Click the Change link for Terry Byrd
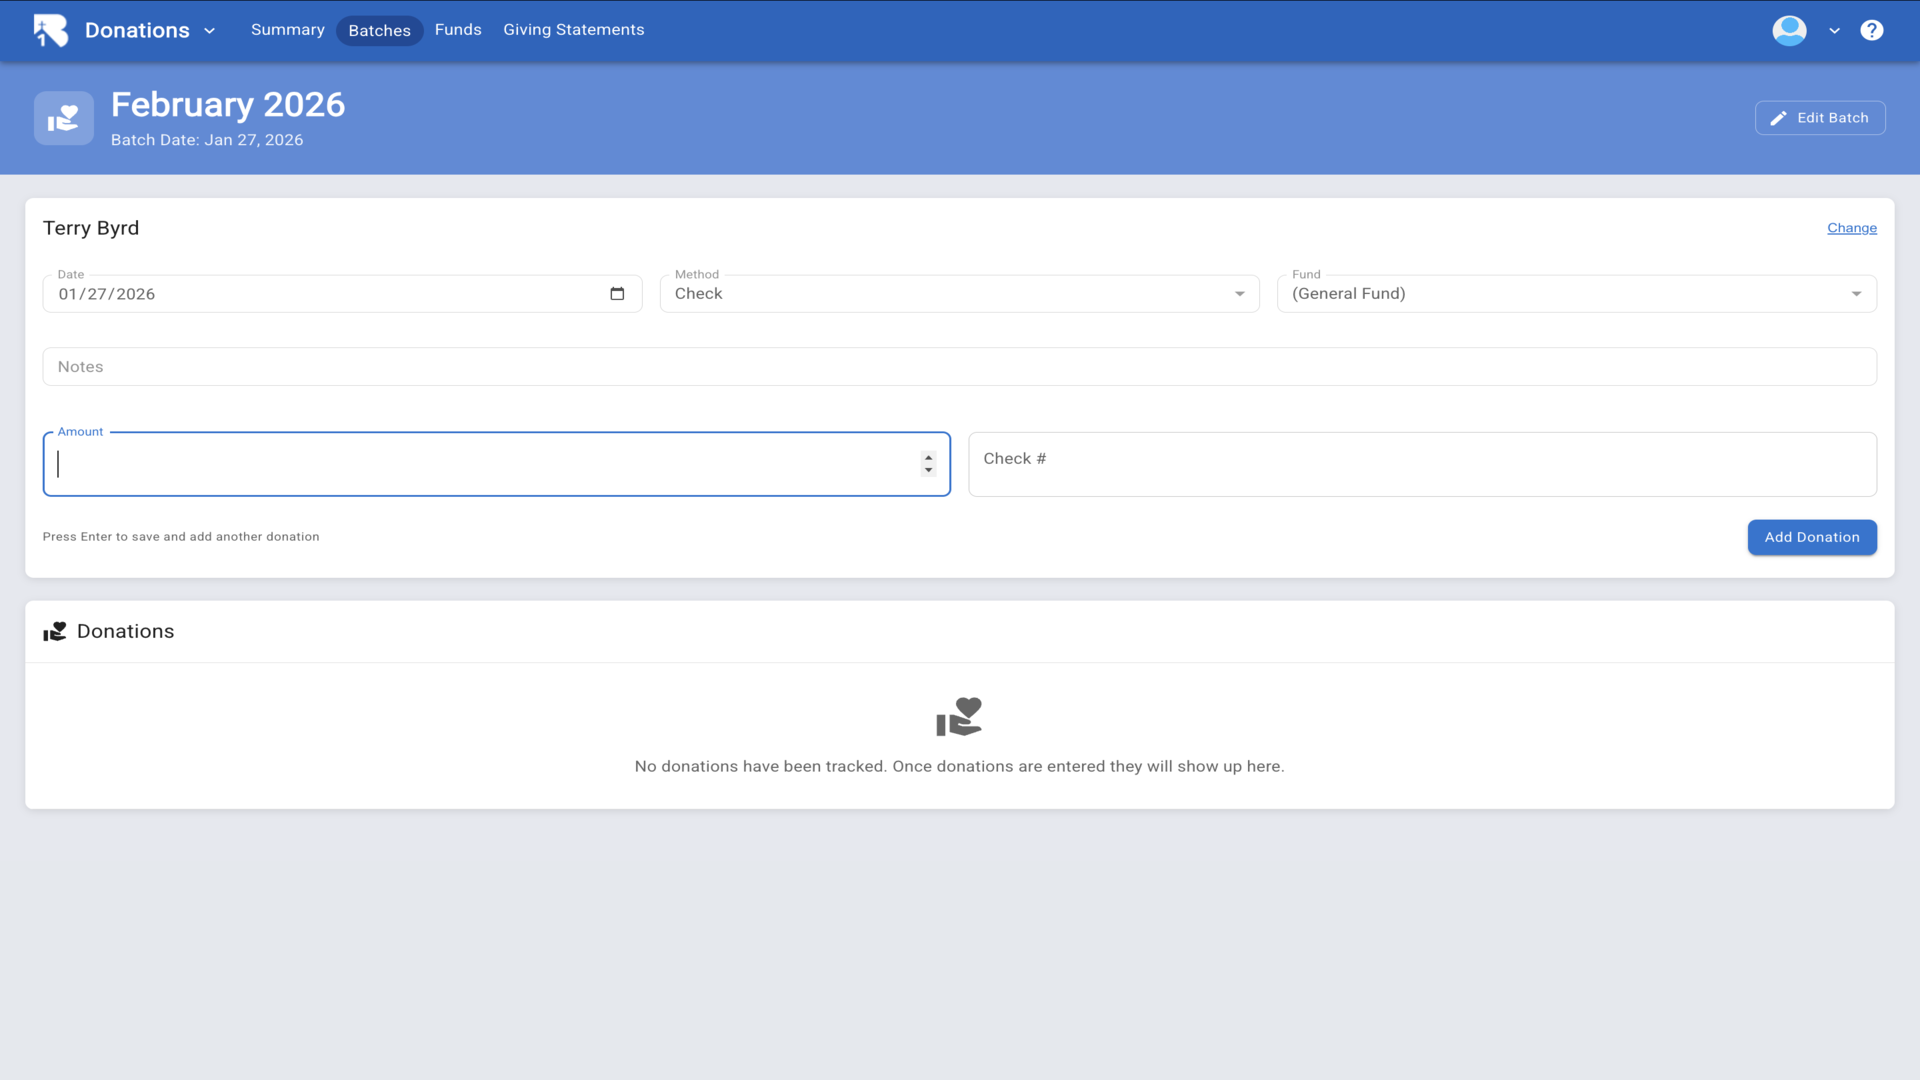 click(1851, 228)
